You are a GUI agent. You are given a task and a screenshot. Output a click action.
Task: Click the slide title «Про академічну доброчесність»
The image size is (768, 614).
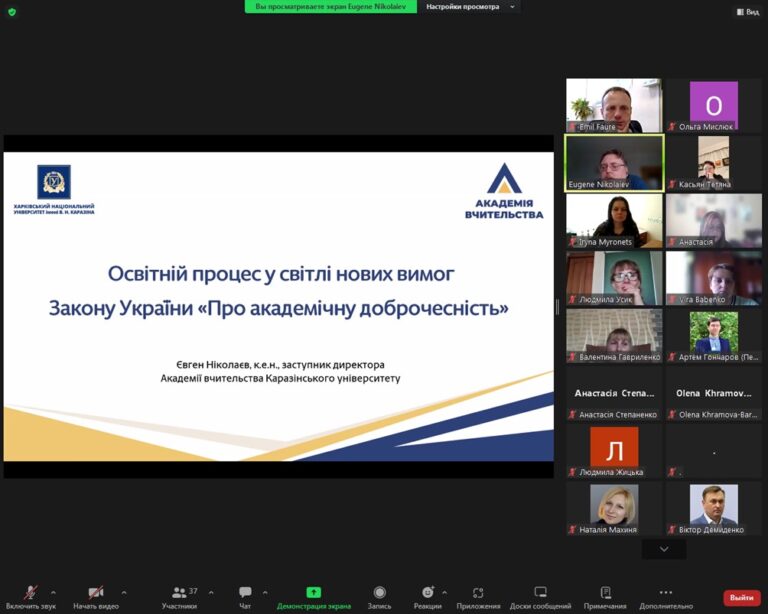(x=354, y=308)
